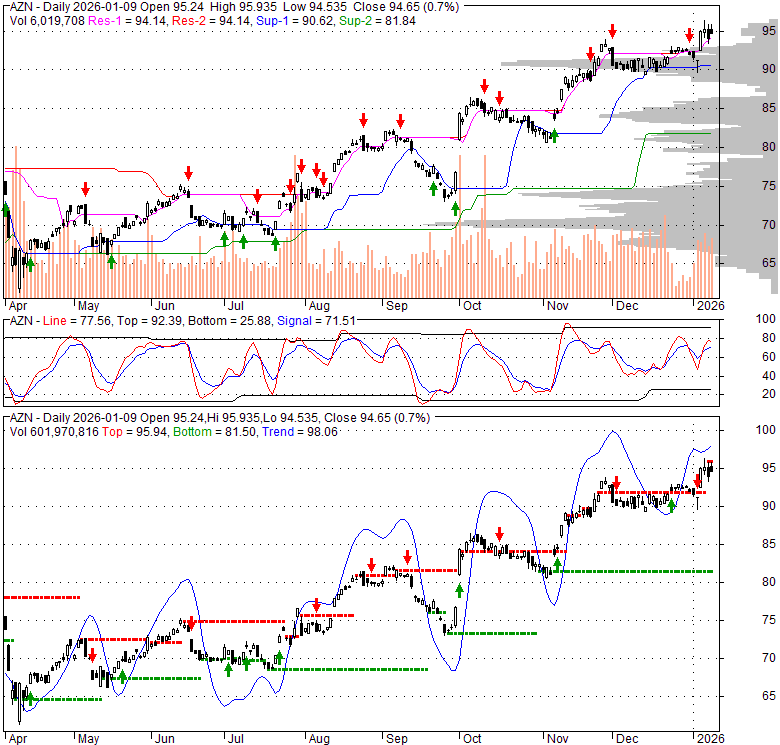The width and height of the screenshot is (780, 745).
Task: Click Apr on the top chart's date axis
Action: pyautogui.click(x=17, y=305)
